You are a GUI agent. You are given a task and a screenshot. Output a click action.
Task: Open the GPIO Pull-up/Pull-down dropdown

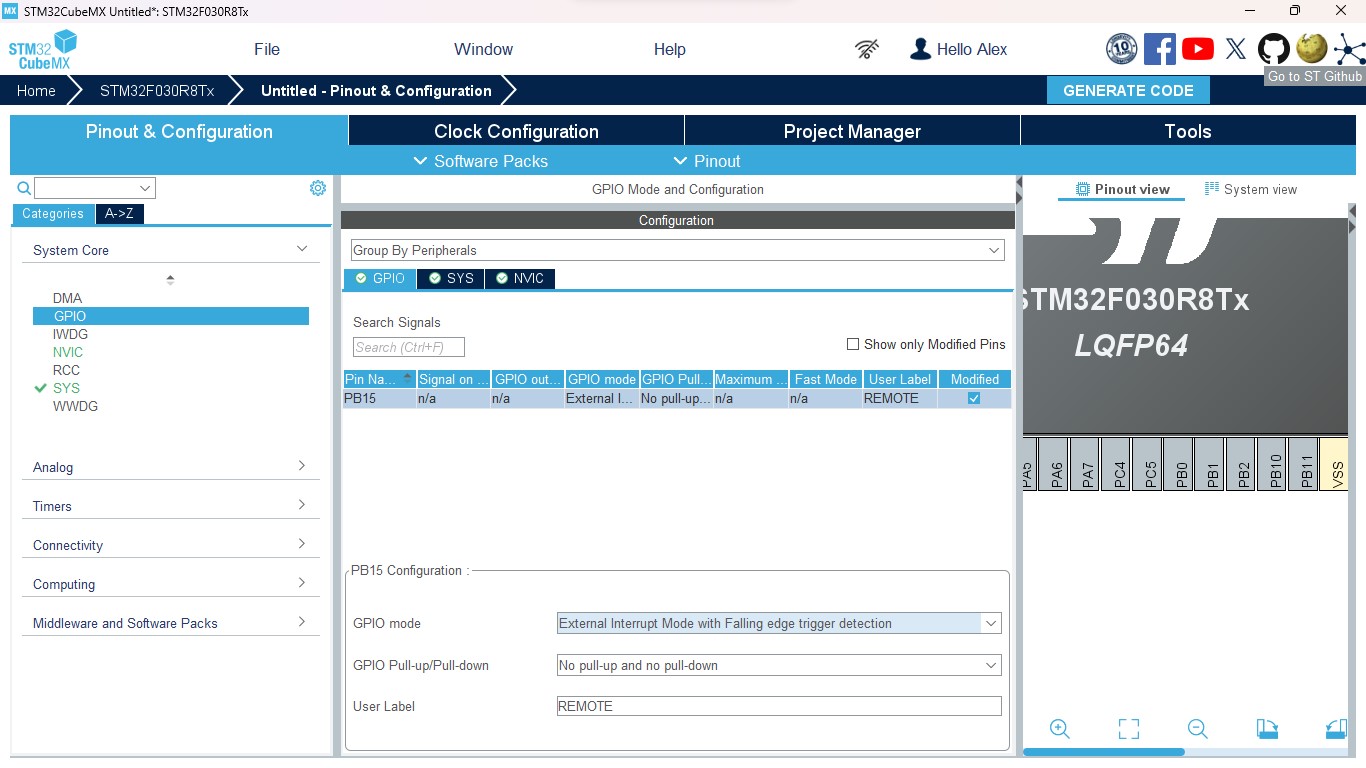[779, 665]
